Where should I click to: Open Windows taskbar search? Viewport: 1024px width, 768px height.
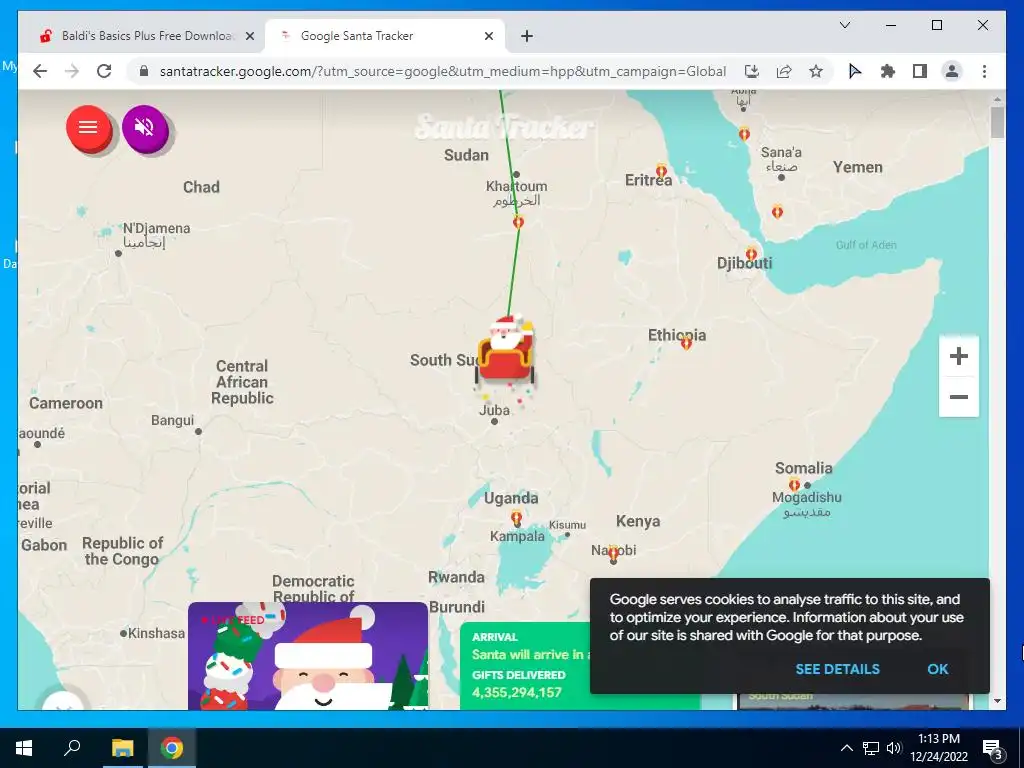pyautogui.click(x=72, y=748)
